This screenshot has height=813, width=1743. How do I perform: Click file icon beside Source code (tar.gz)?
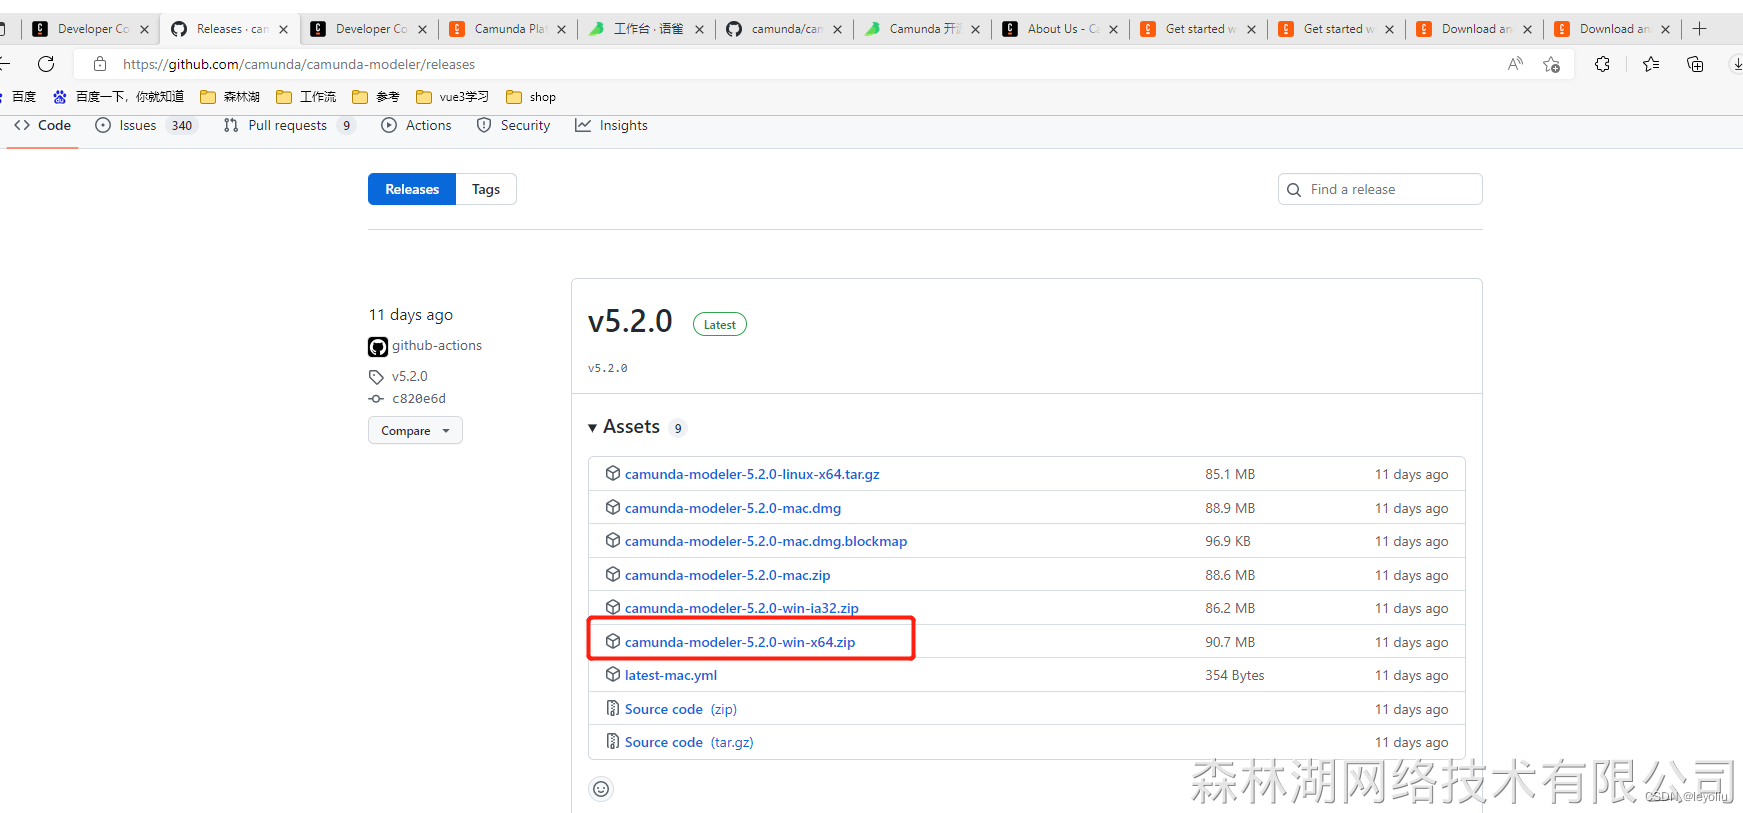tap(613, 741)
